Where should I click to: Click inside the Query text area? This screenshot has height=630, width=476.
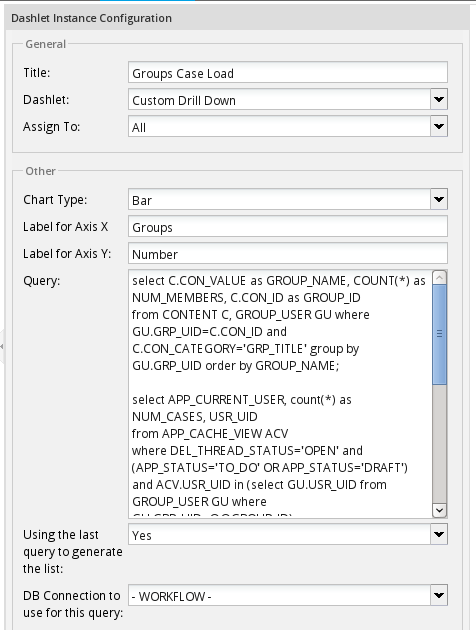coord(280,394)
